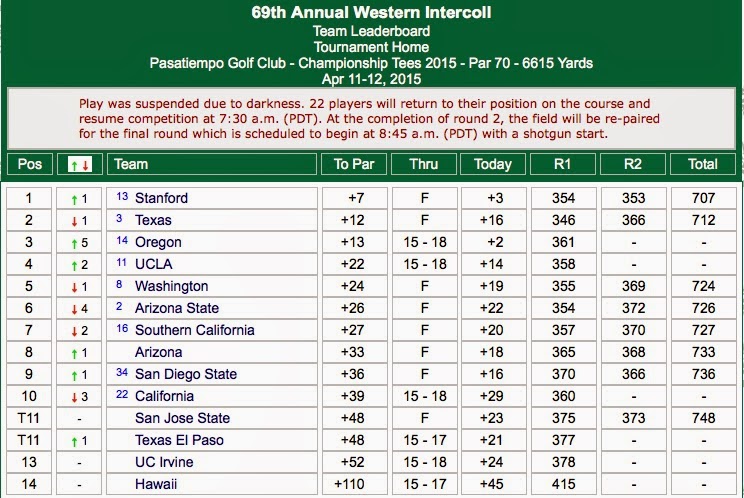The image size is (744, 498).
Task: Click the green up arrow in San Diego State's row
Action: [x=74, y=376]
